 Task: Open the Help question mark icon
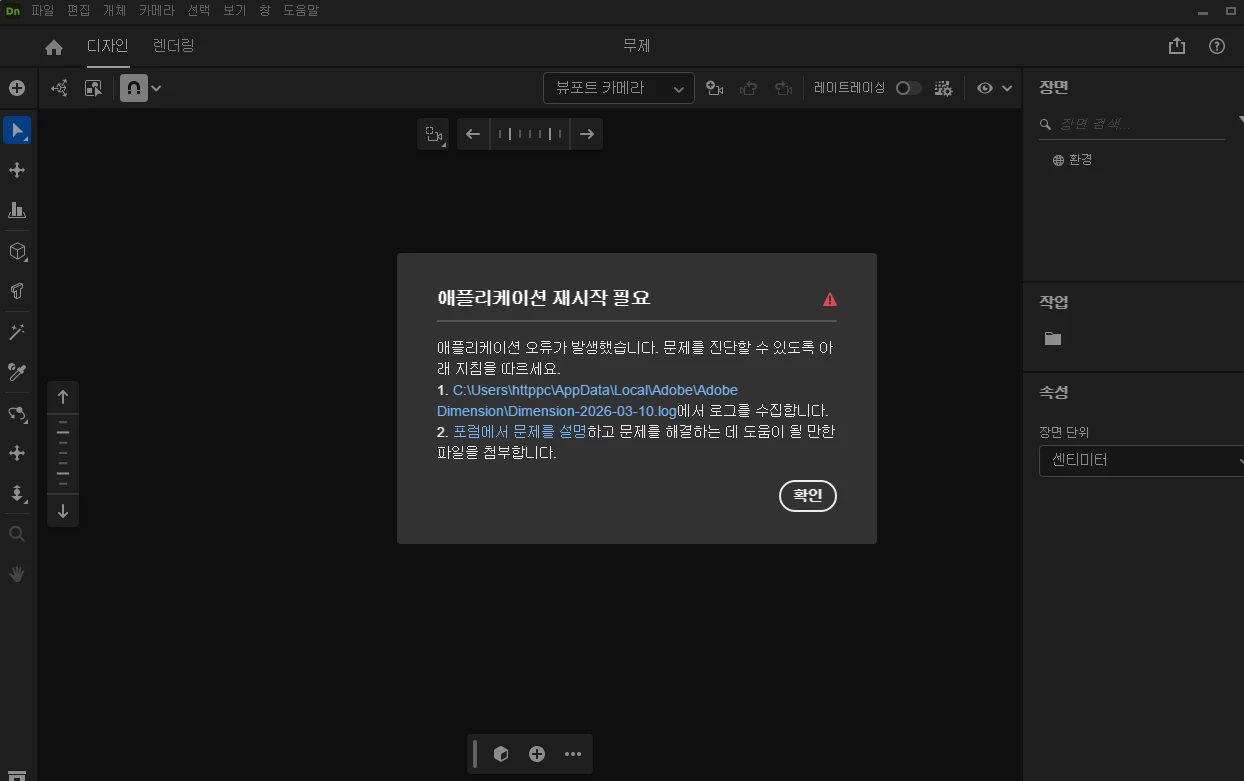pyautogui.click(x=1217, y=46)
